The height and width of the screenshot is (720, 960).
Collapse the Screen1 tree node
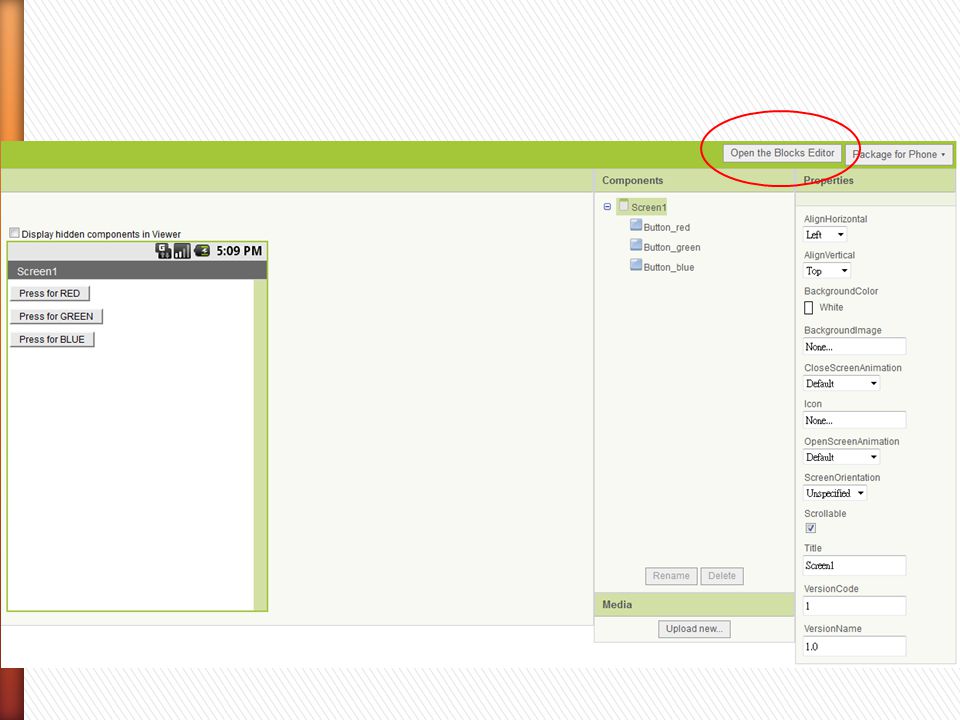click(607, 207)
